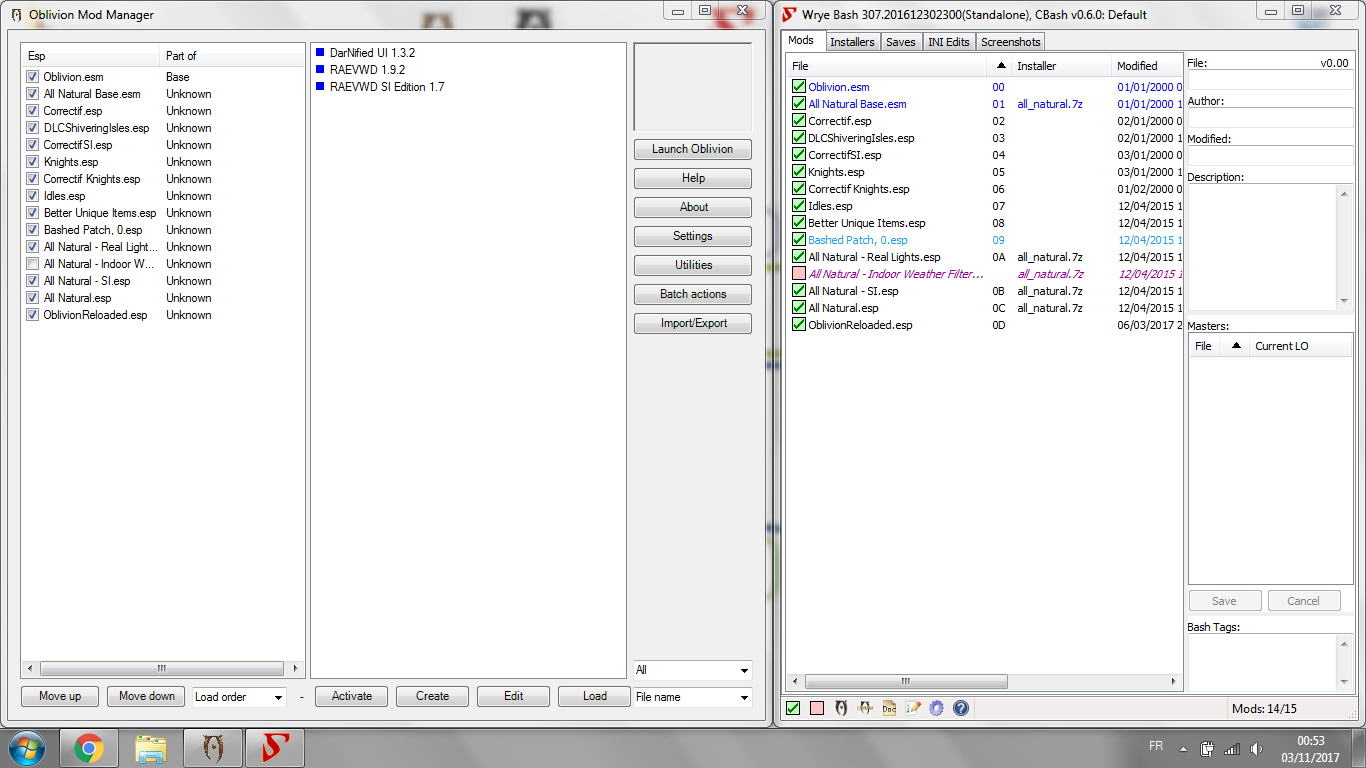The width and height of the screenshot is (1366, 768).
Task: Open the Doc Browser icon in Wrye Bash
Action: [889, 708]
